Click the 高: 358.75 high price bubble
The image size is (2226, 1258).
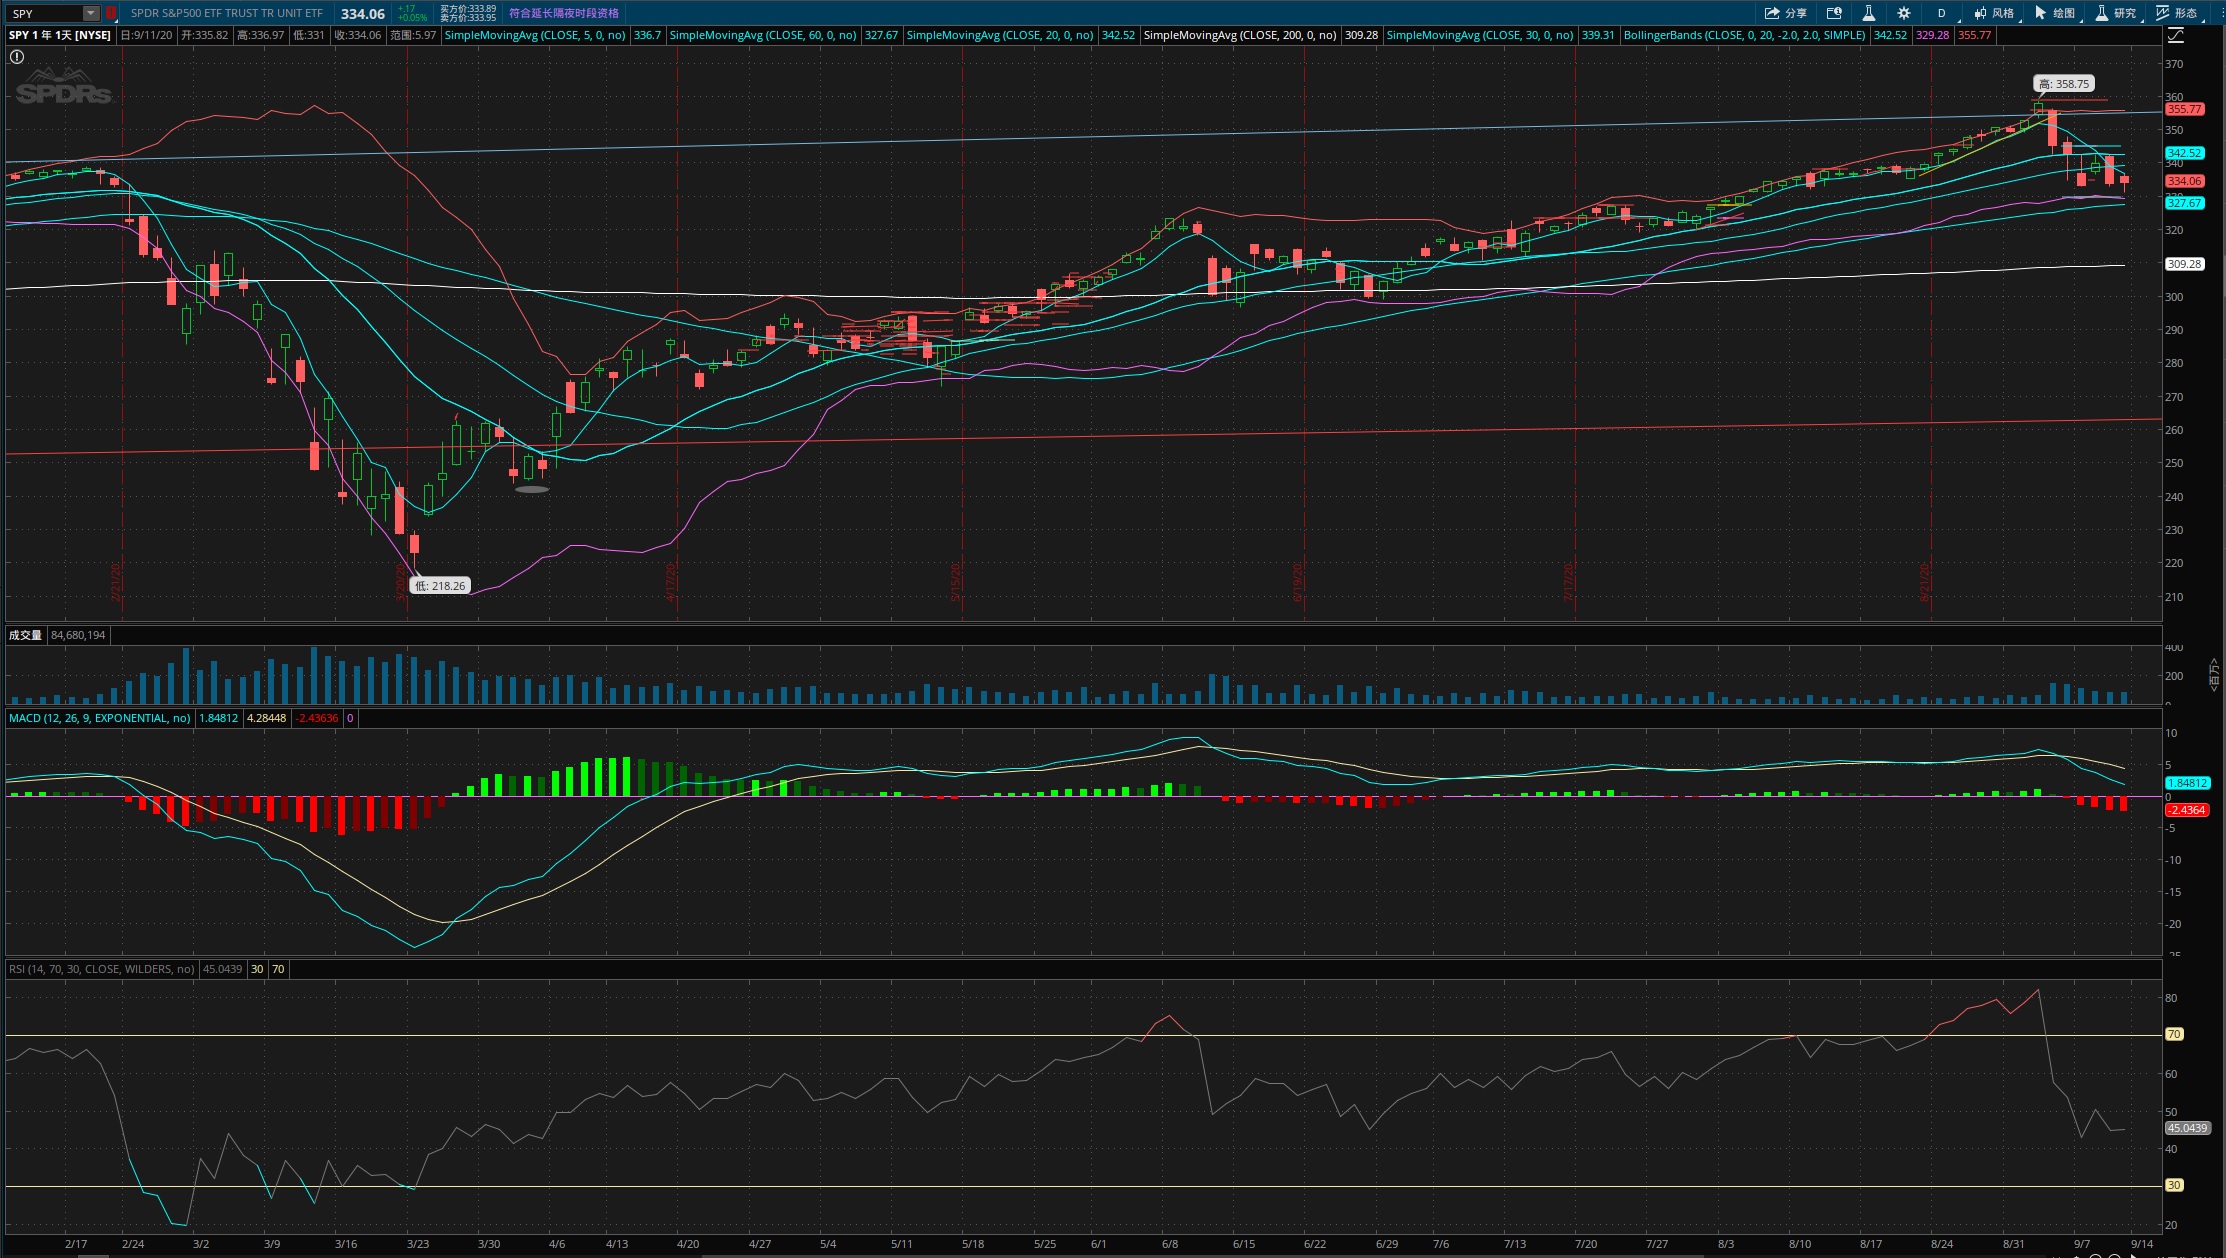(x=2063, y=84)
